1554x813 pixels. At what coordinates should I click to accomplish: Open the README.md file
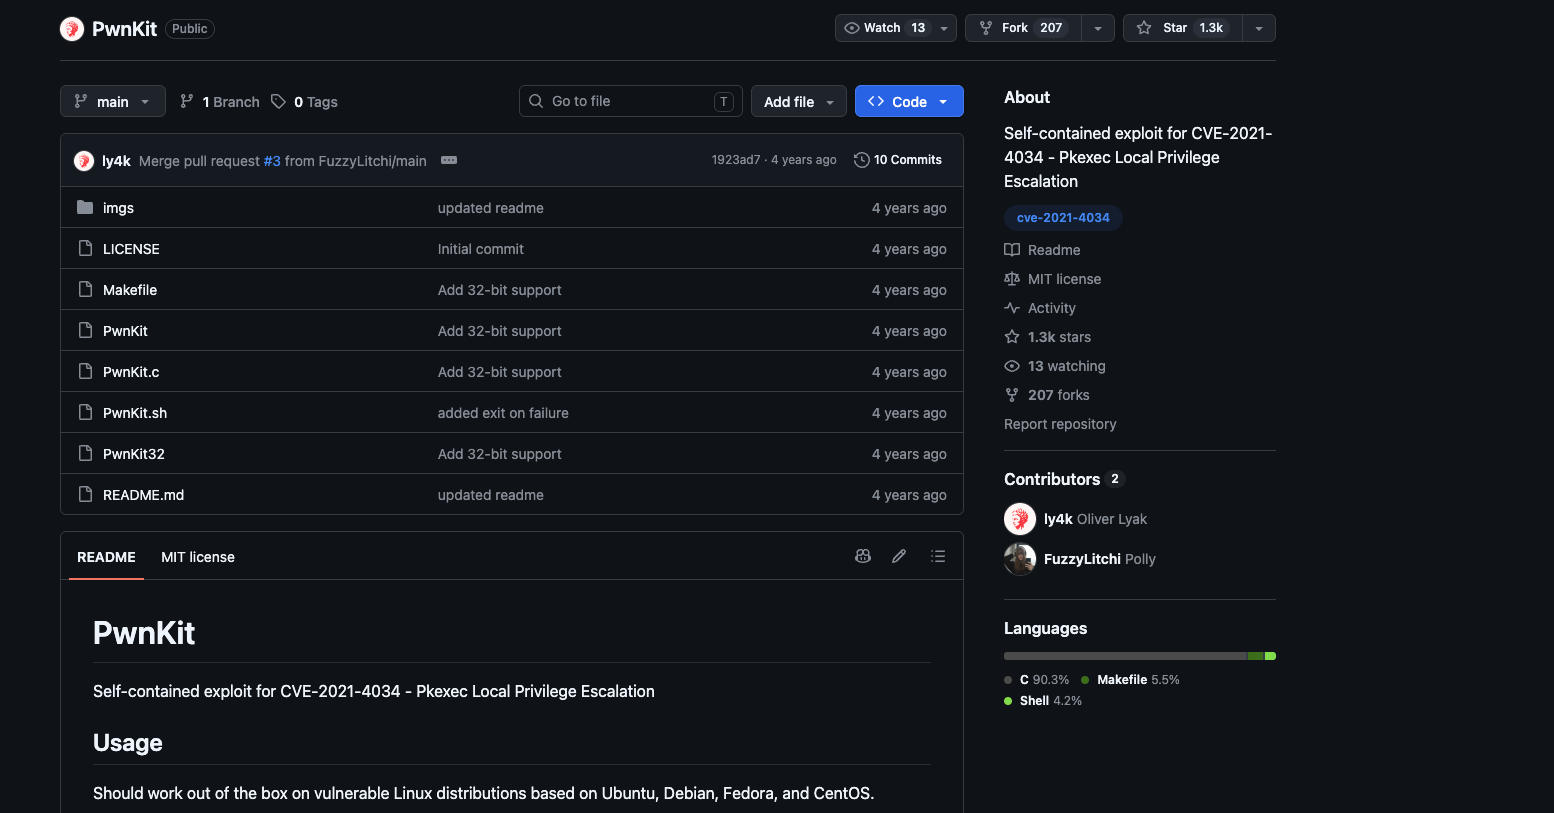(143, 495)
